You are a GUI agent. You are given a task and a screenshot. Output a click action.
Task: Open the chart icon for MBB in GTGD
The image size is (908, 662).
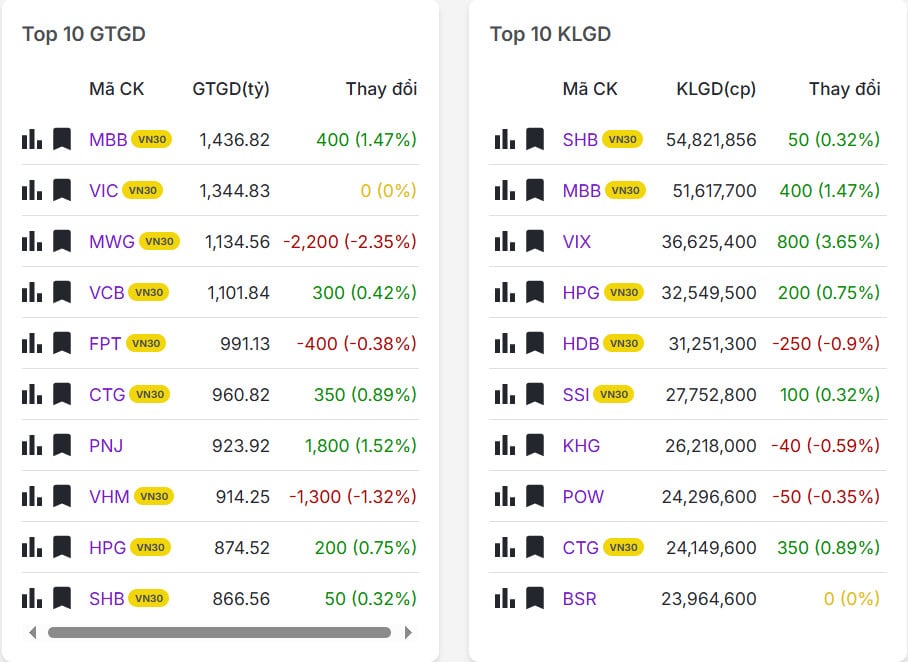click(32, 139)
